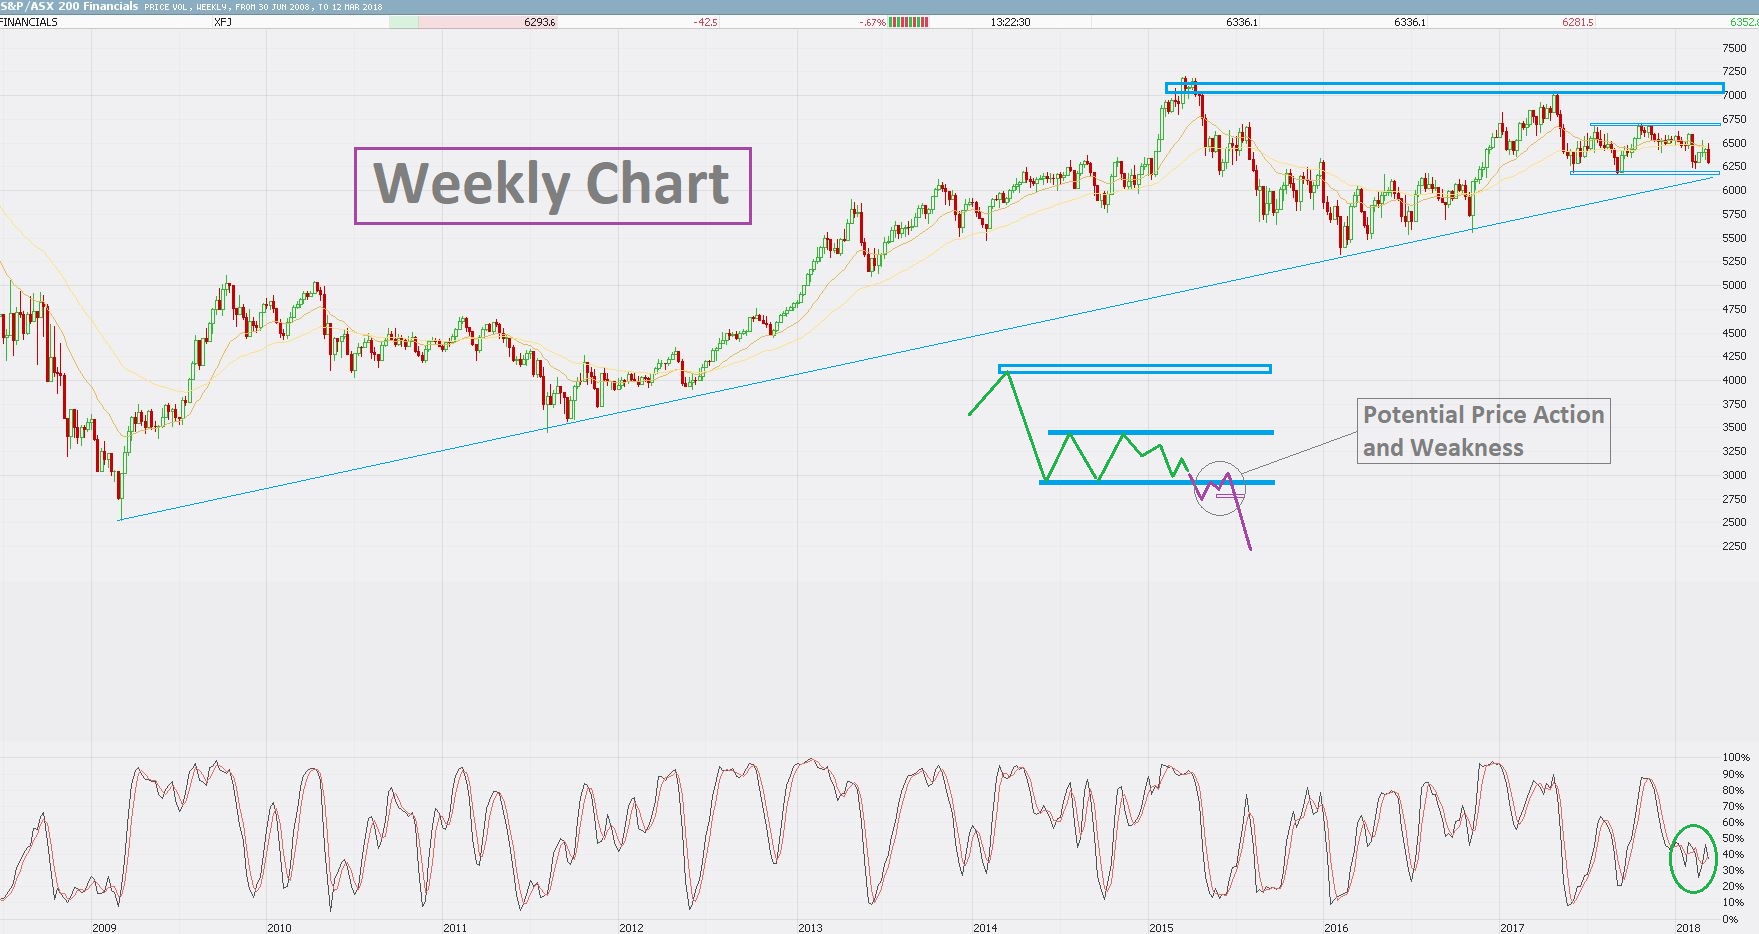Click the 2011 year label on time axis

tap(455, 928)
